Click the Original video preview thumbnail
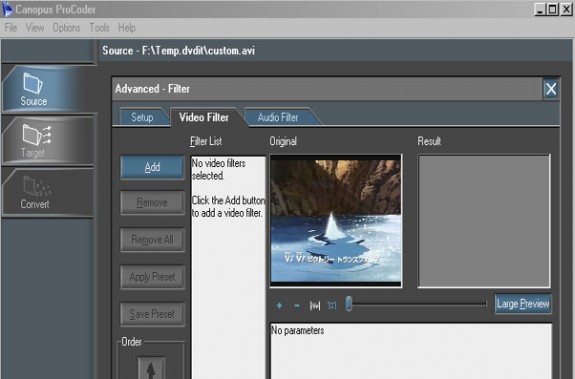This screenshot has height=379, width=575. (x=336, y=221)
